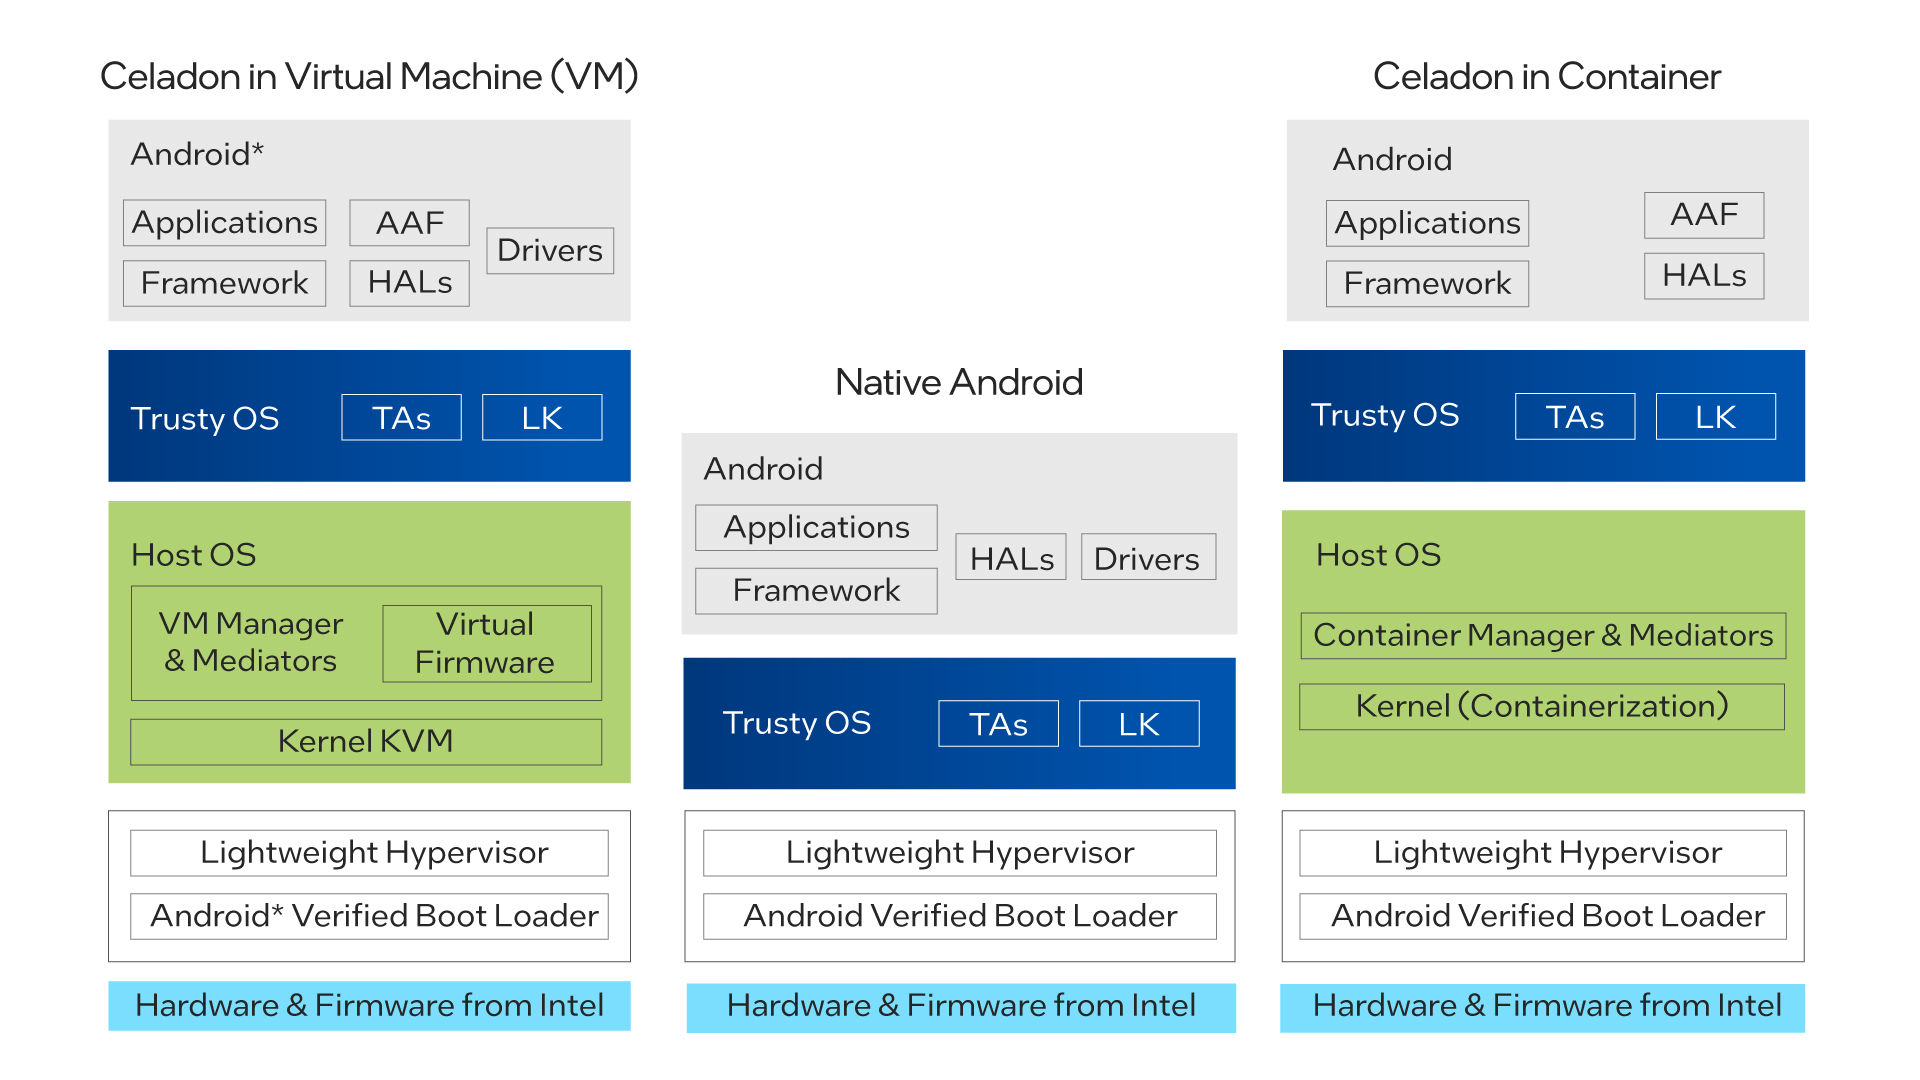This screenshot has height=1080, width=1920.
Task: Click the Kernel KVM block
Action: pos(366,741)
